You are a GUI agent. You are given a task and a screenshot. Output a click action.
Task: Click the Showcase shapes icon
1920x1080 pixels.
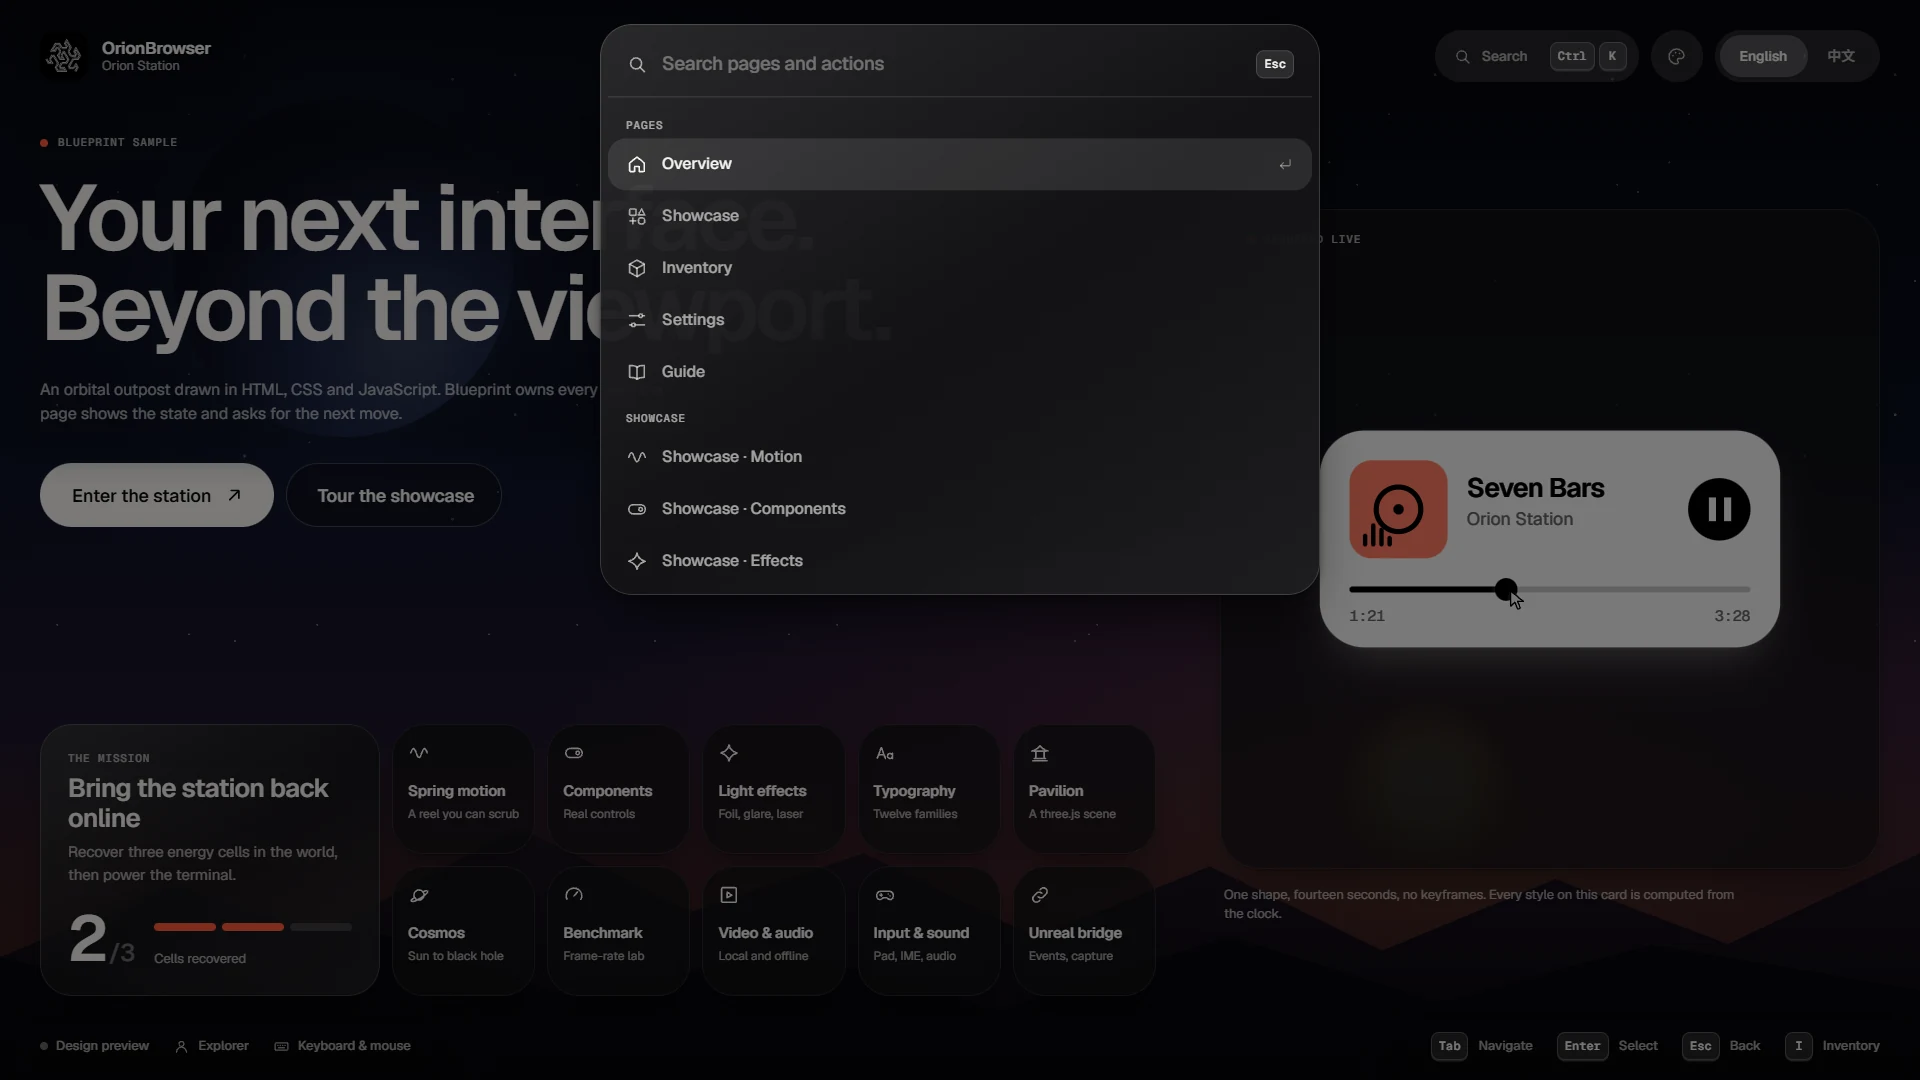click(637, 216)
